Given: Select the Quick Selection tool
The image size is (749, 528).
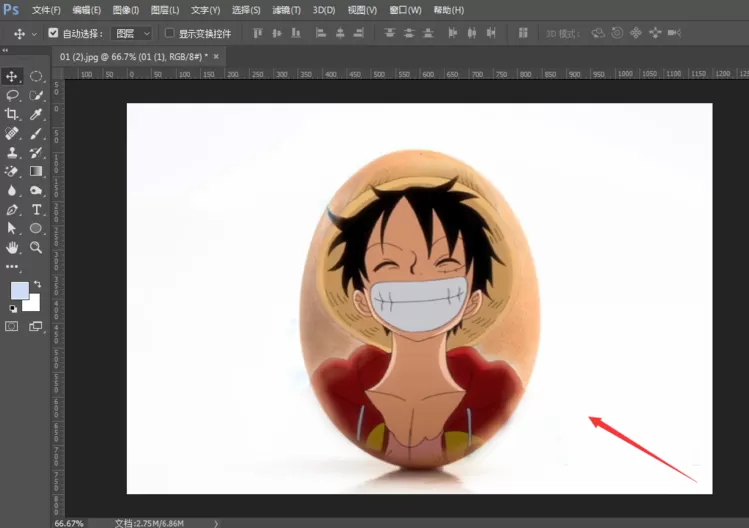Looking at the screenshot, I should (36, 95).
